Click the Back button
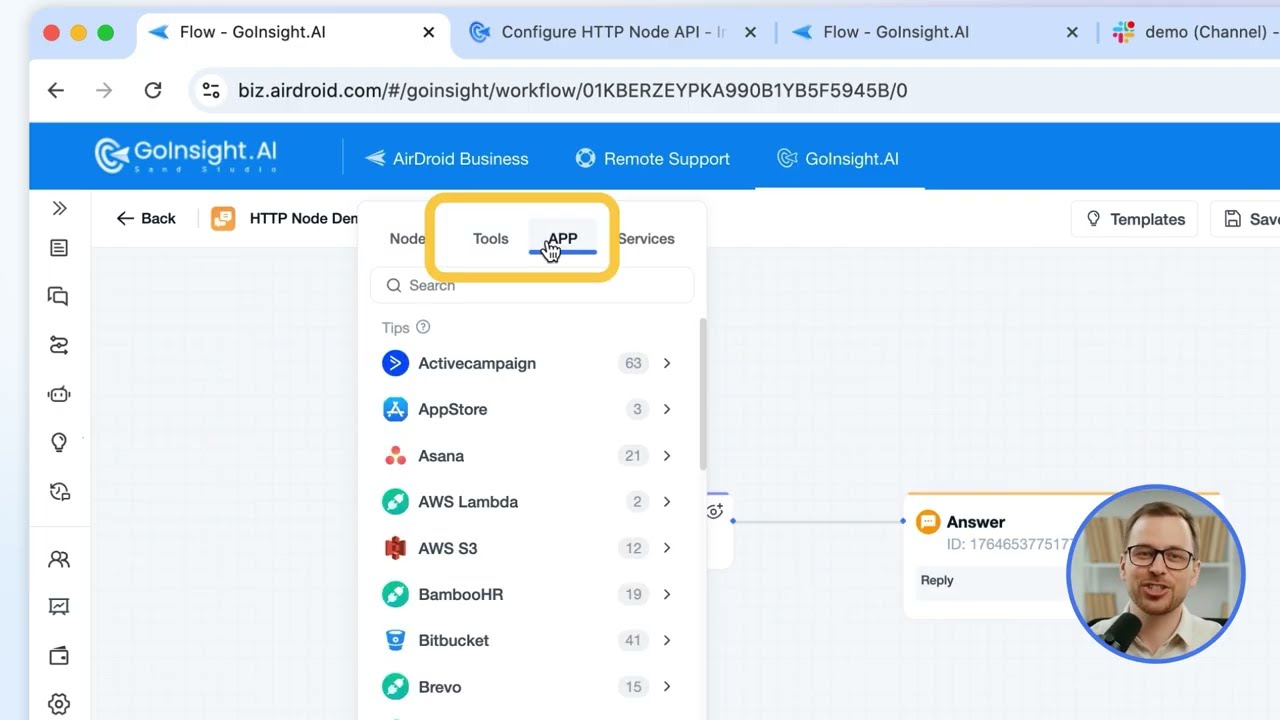 click(146, 218)
